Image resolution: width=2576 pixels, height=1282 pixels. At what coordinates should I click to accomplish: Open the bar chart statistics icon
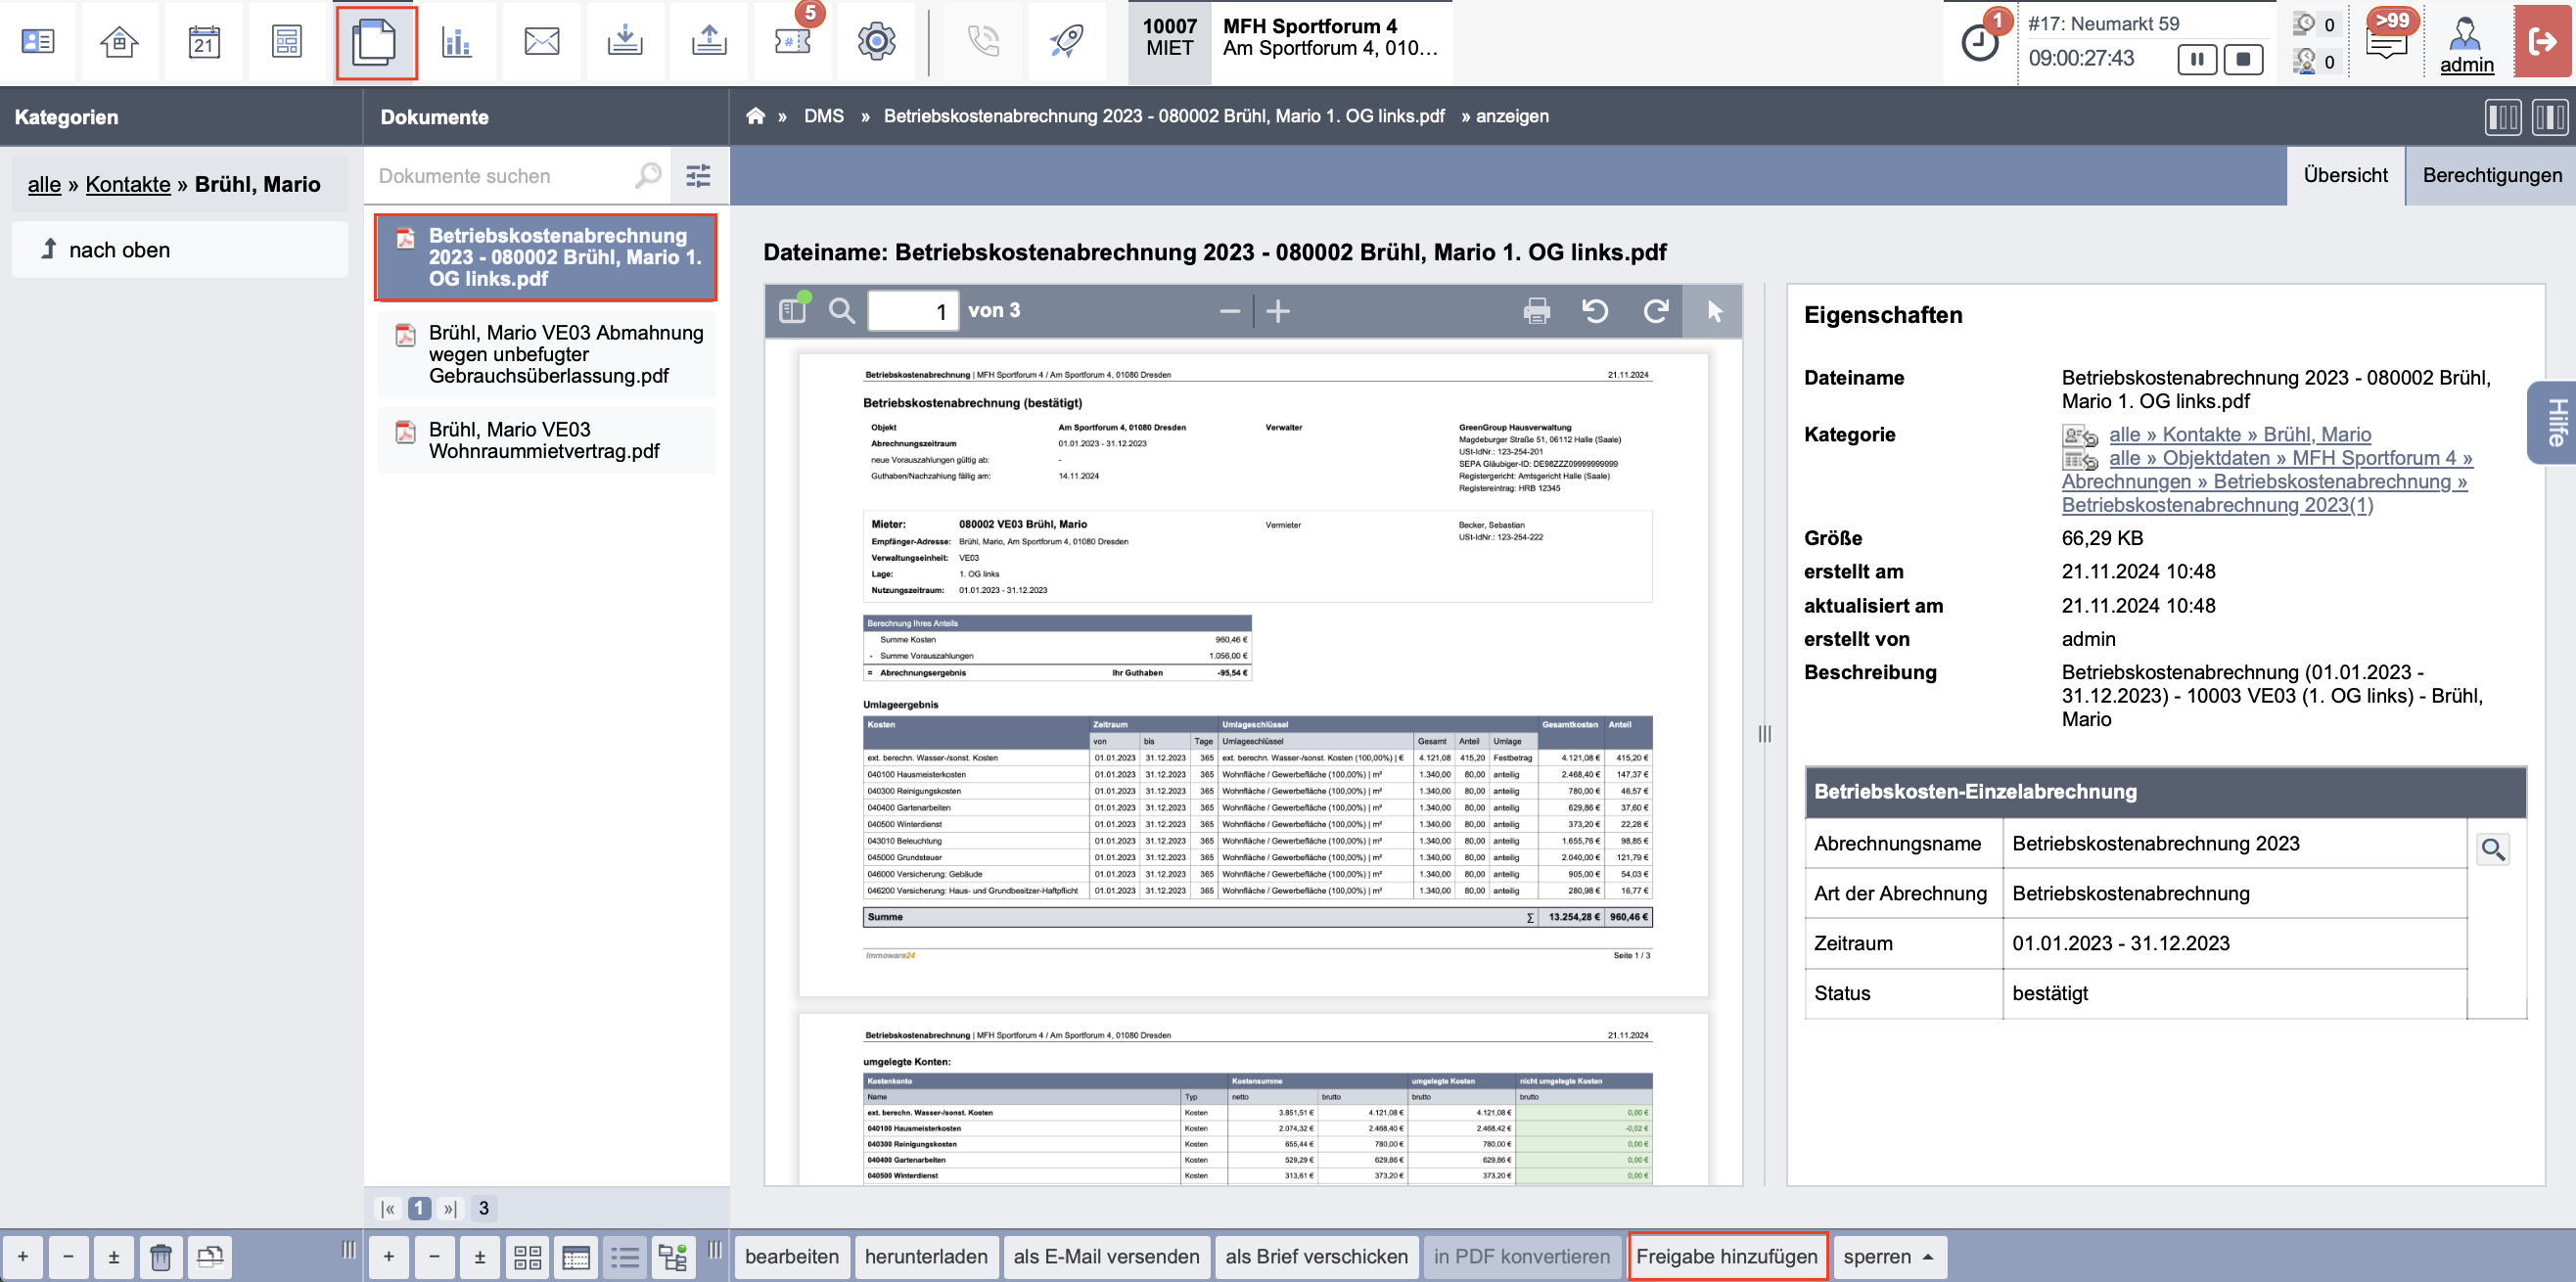tap(457, 41)
